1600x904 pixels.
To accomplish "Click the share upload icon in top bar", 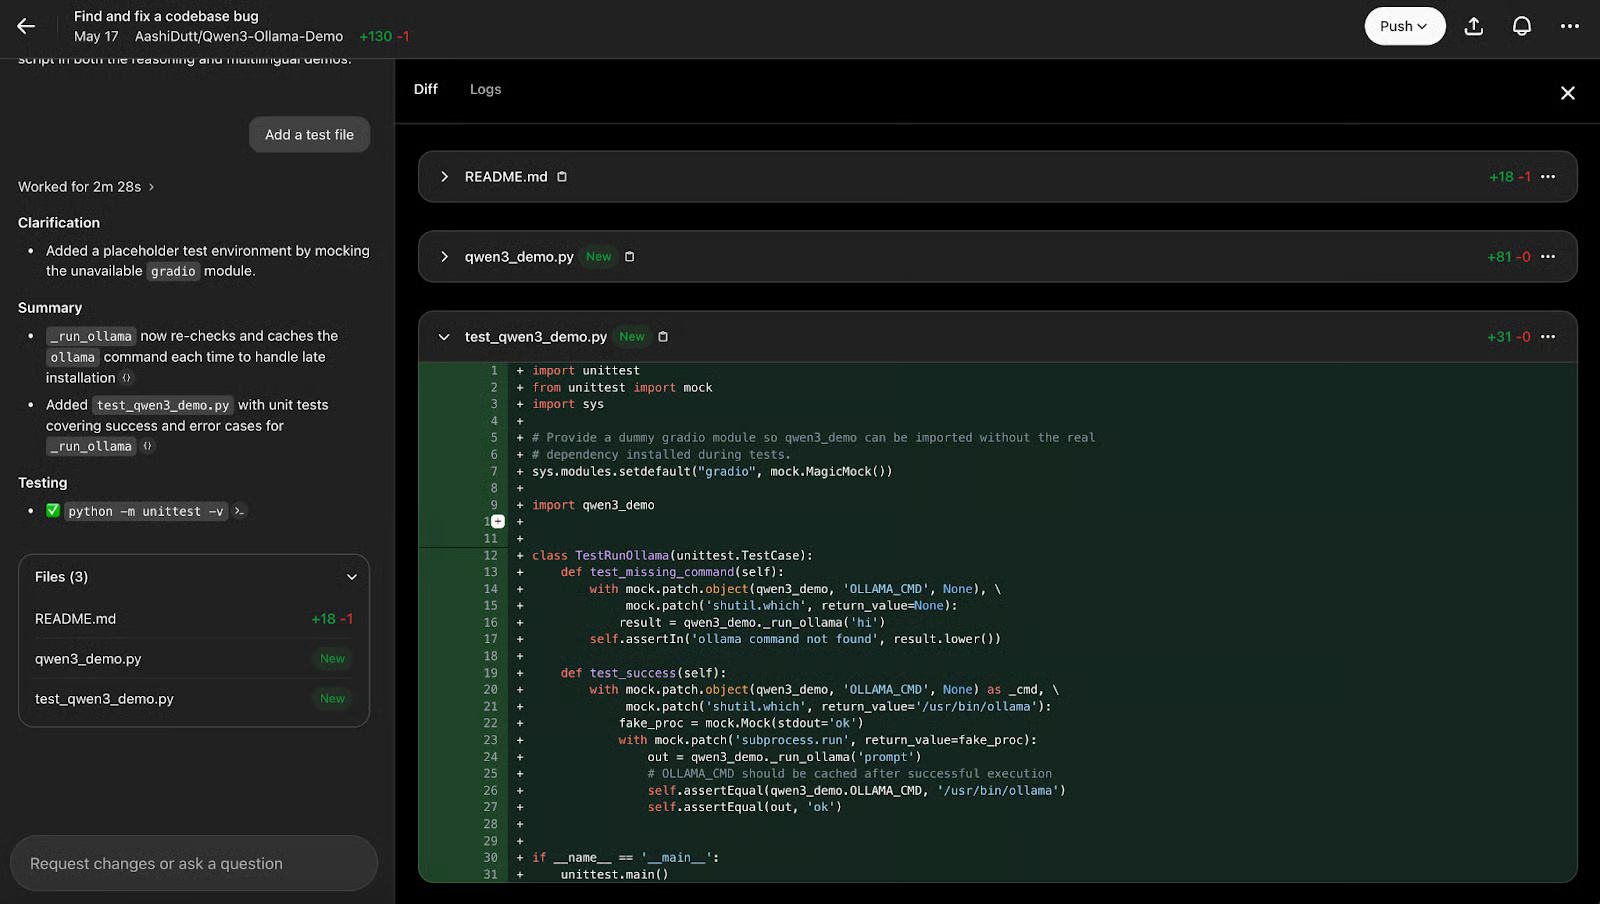I will click(x=1473, y=26).
